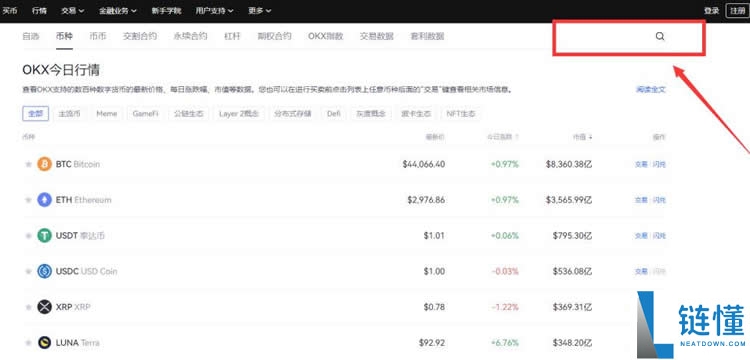Screen dimensions: 750x360
Task: Filter by NFT生态 category
Action: (461, 114)
